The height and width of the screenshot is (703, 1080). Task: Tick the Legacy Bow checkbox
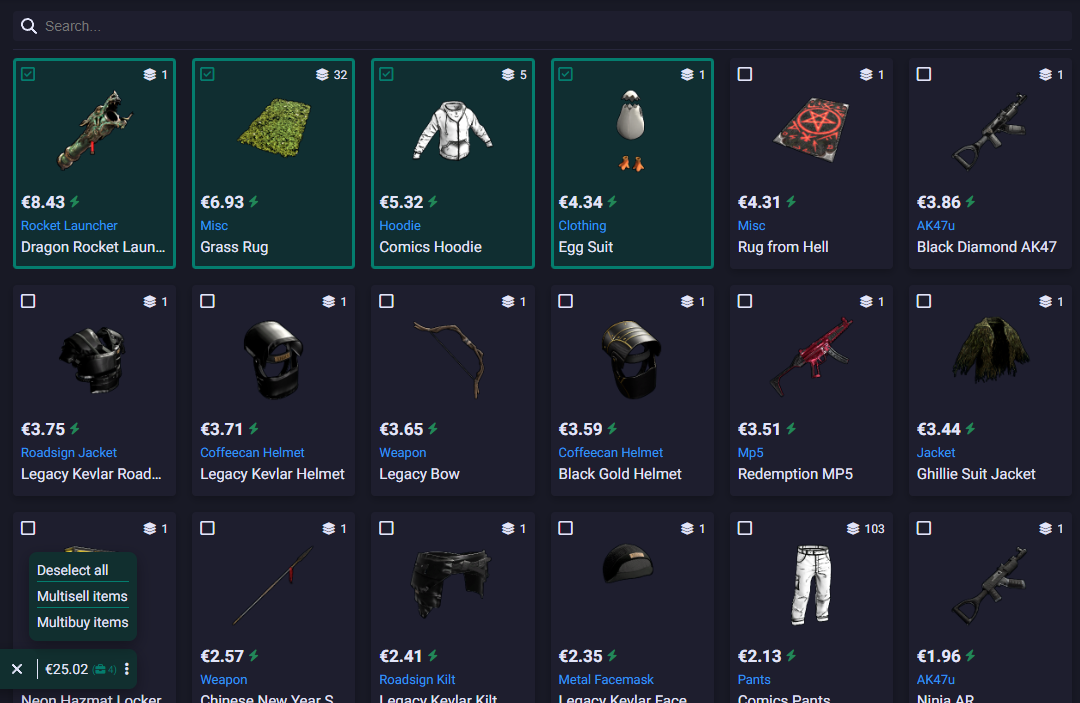tap(386, 301)
